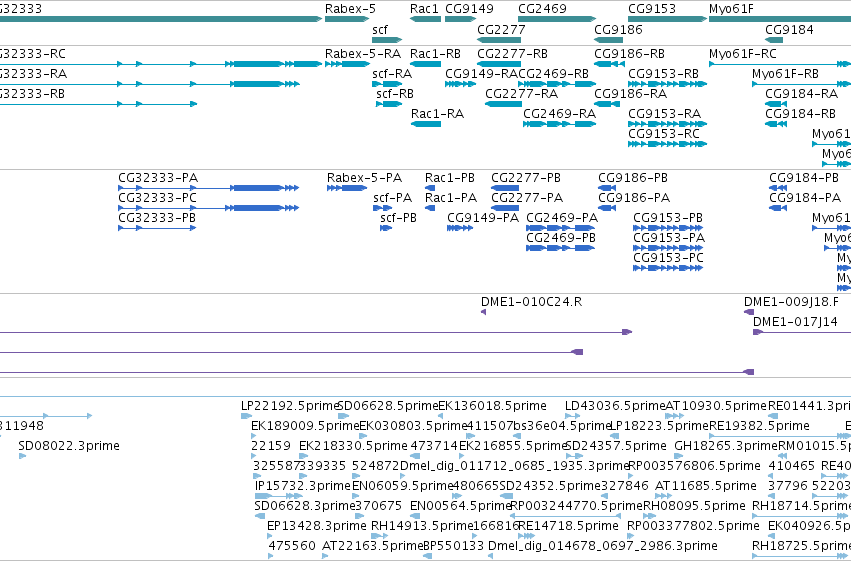The width and height of the screenshot is (851, 561).
Task: Select EST RH14913.5prime
Action: point(380,537)
